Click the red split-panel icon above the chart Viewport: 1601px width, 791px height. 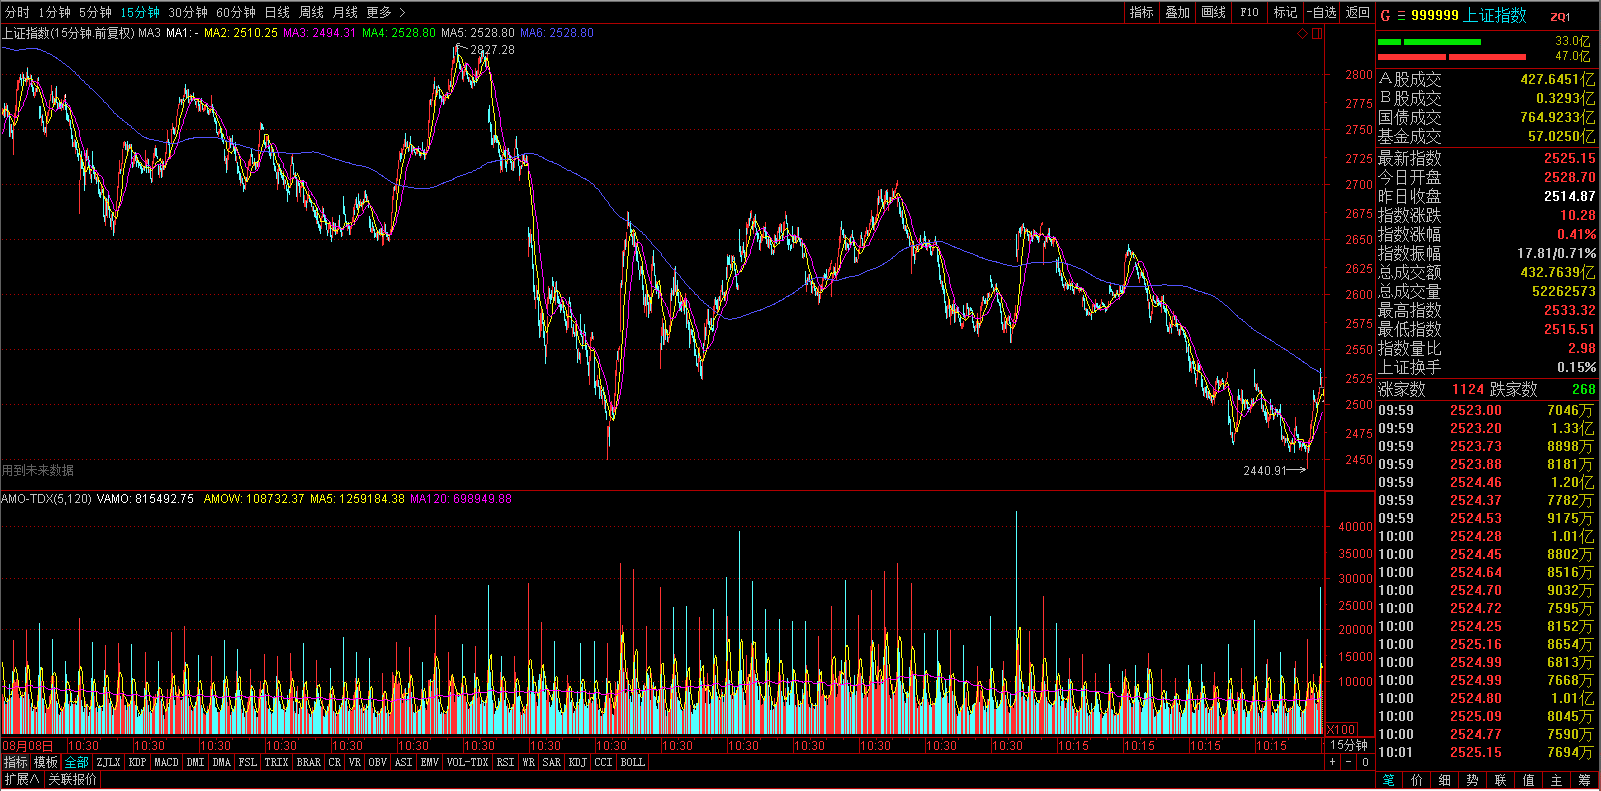pos(1317,33)
